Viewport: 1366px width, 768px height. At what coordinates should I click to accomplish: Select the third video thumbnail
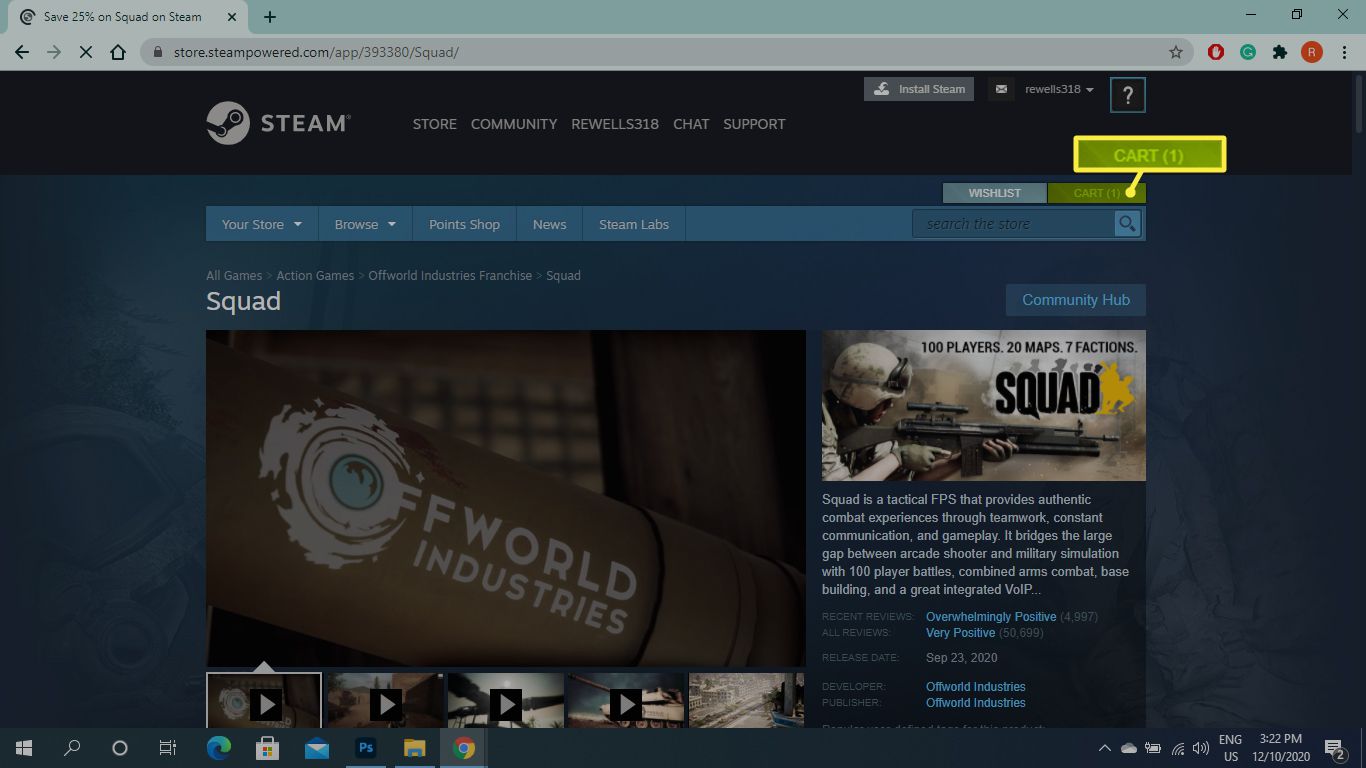point(505,700)
